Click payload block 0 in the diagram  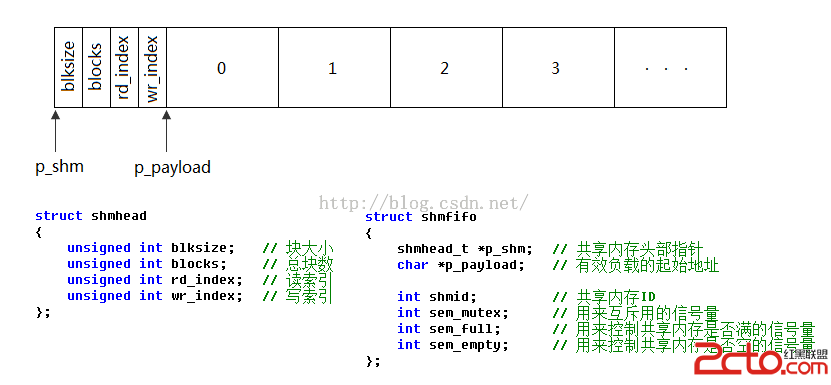pyautogui.click(x=223, y=67)
